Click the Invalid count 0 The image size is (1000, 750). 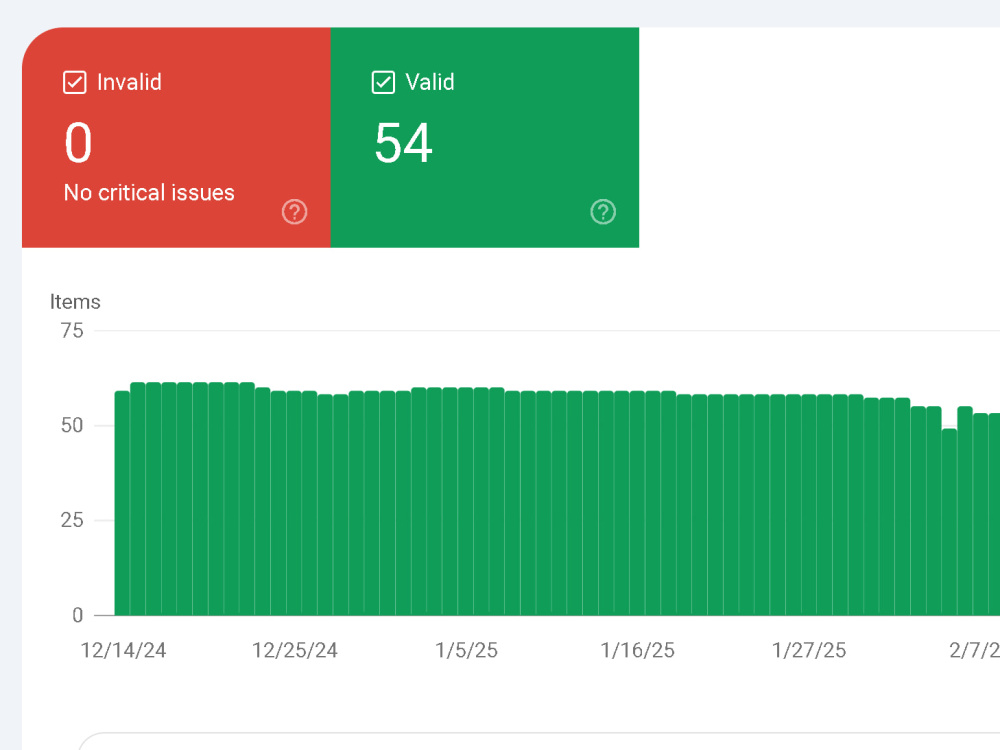coord(78,143)
